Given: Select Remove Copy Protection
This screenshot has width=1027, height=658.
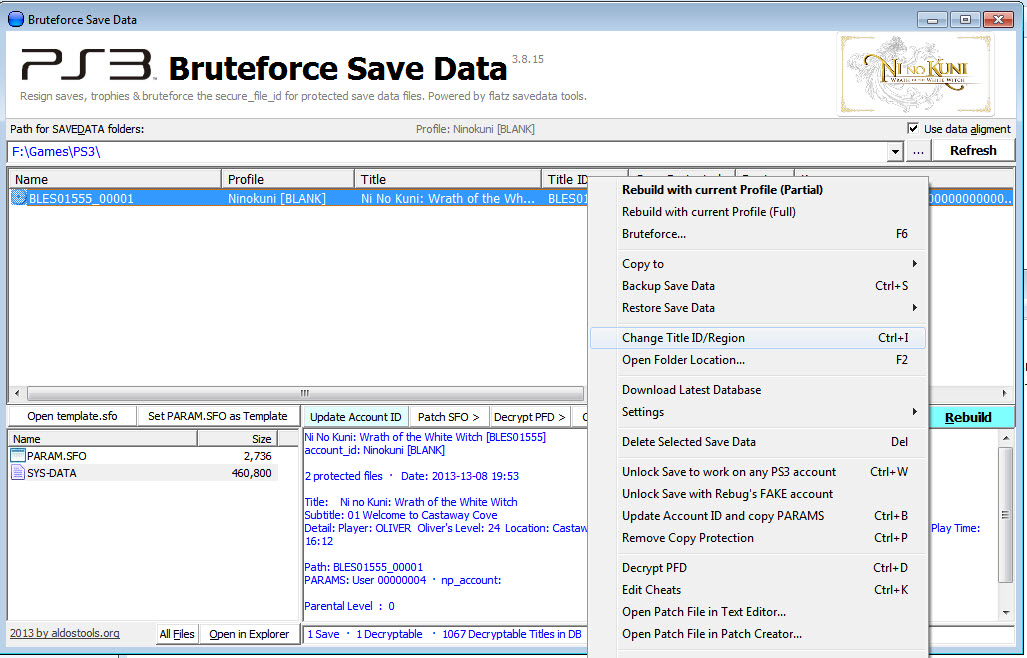Looking at the screenshot, I should click(758, 538).
